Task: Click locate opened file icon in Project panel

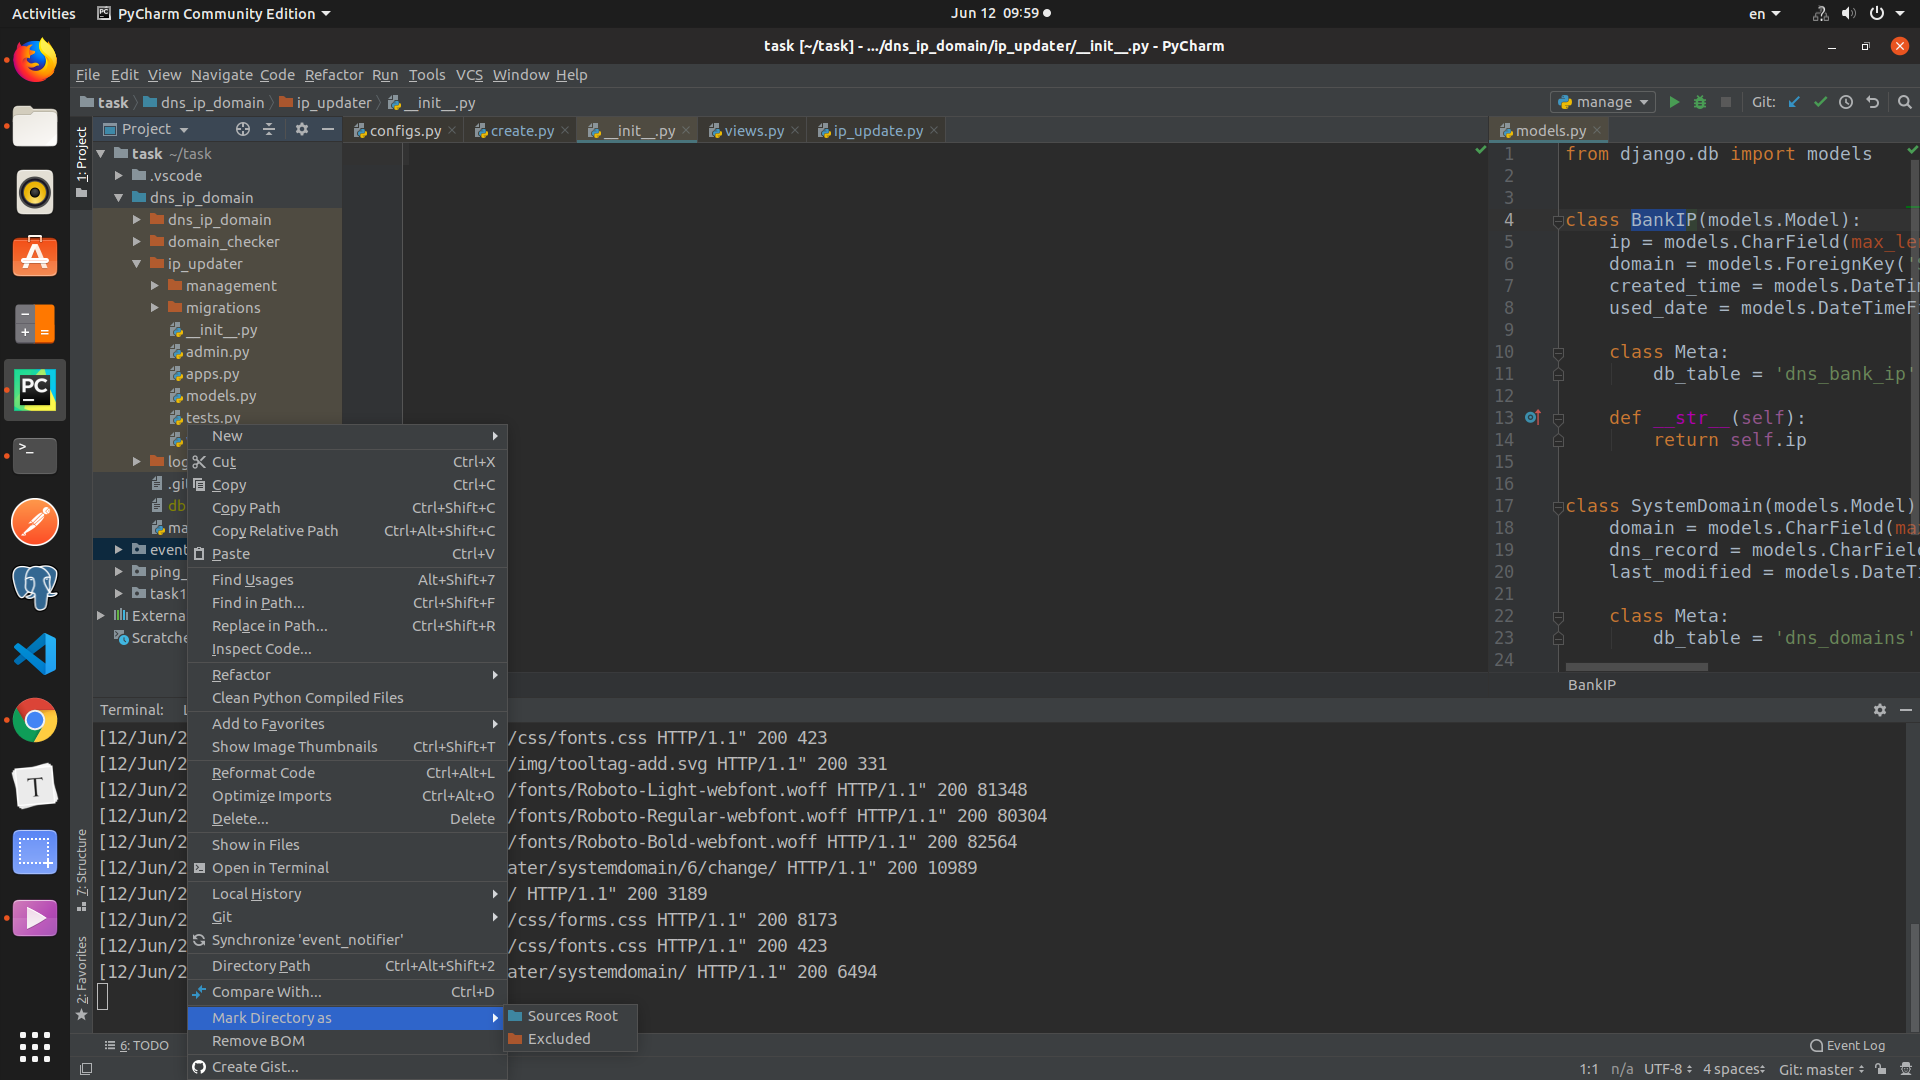Action: (x=242, y=129)
